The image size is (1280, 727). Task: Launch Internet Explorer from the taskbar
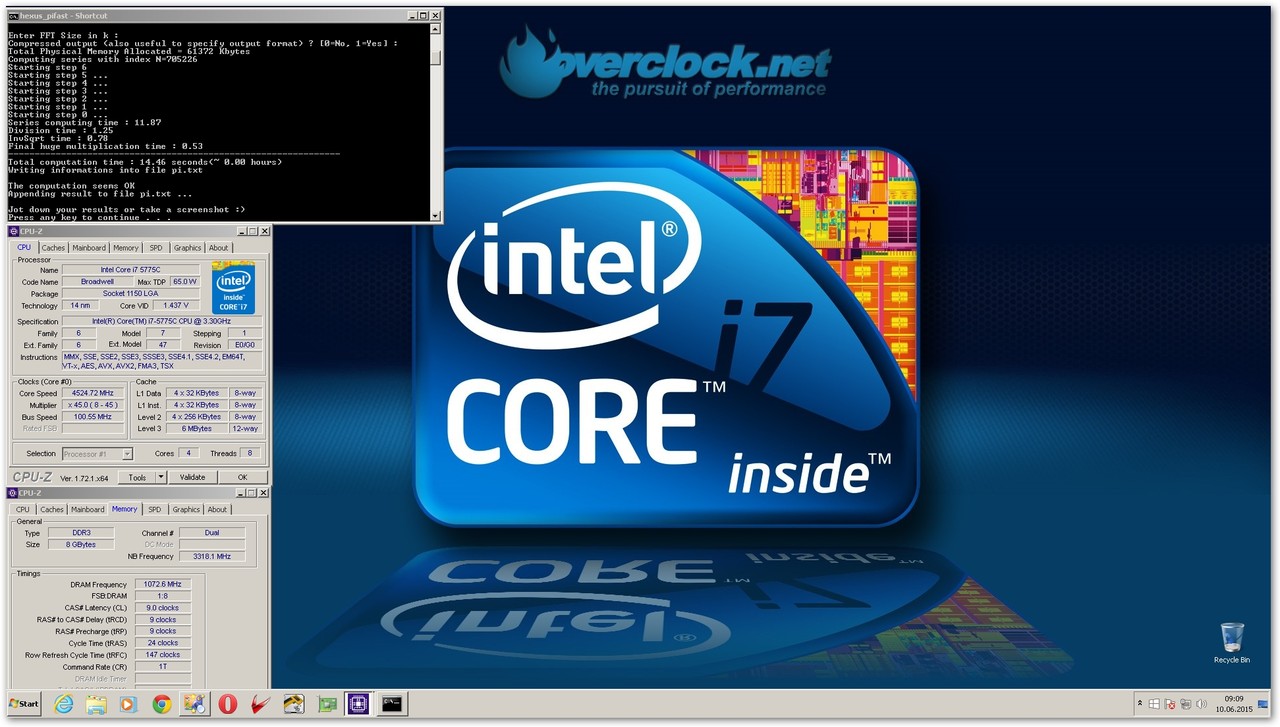click(x=63, y=704)
